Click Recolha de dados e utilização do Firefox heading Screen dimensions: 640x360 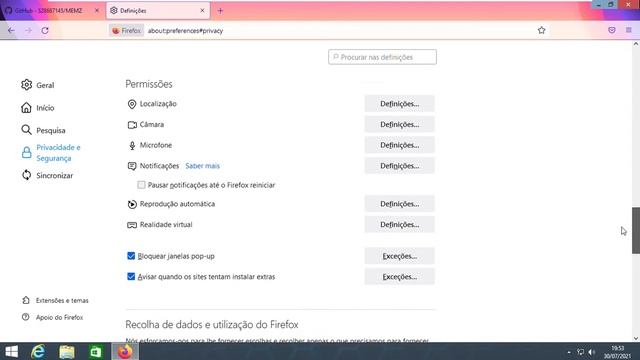tap(212, 324)
